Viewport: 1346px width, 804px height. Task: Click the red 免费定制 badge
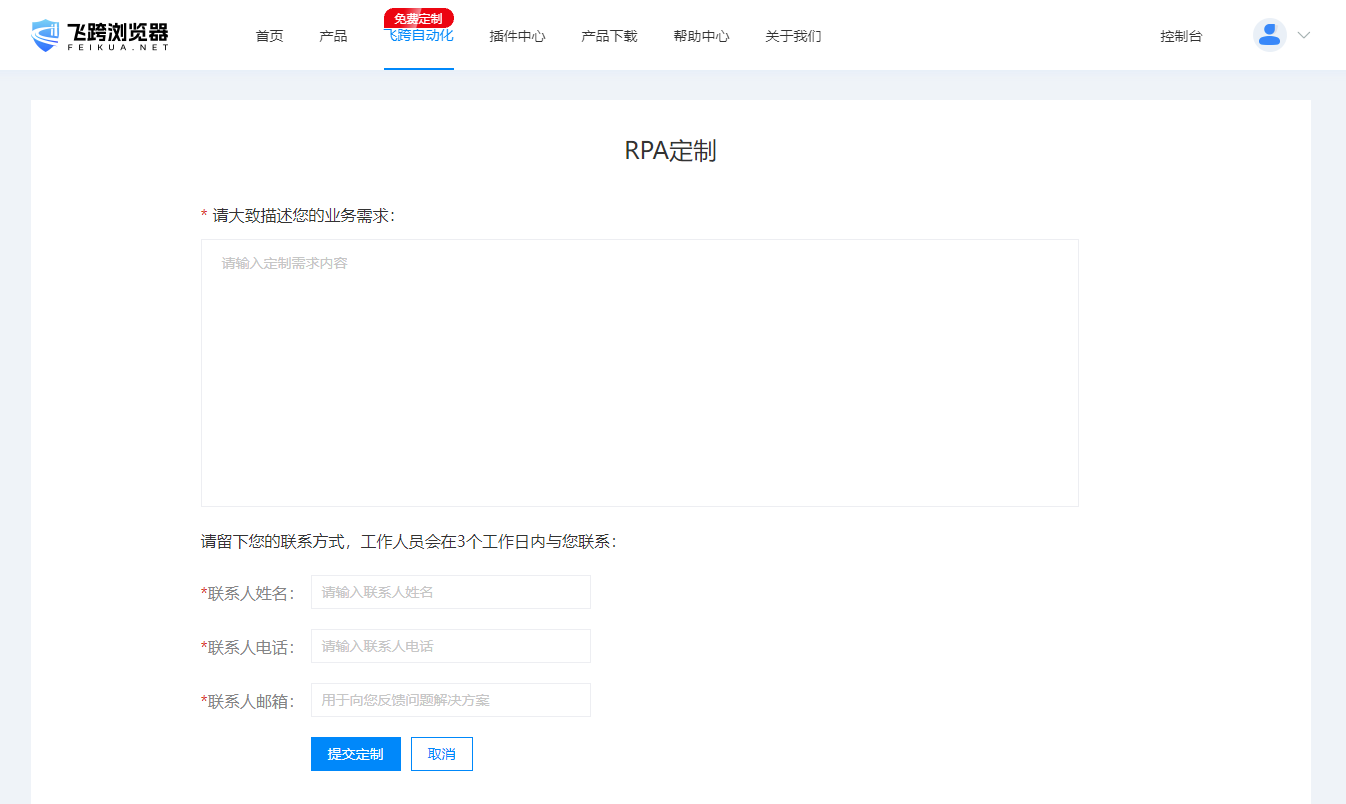pos(418,18)
